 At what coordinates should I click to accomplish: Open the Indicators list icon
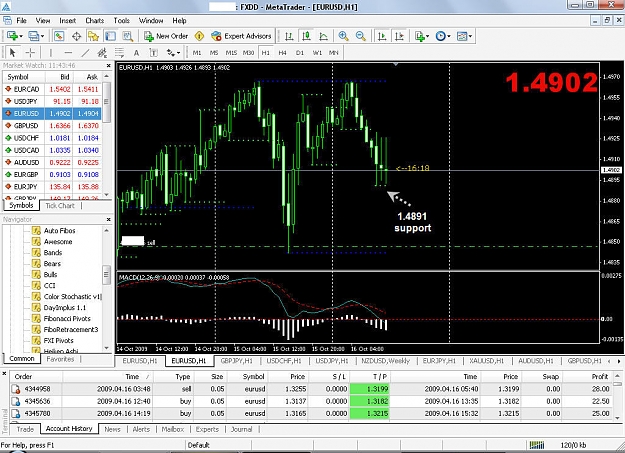coord(419,36)
